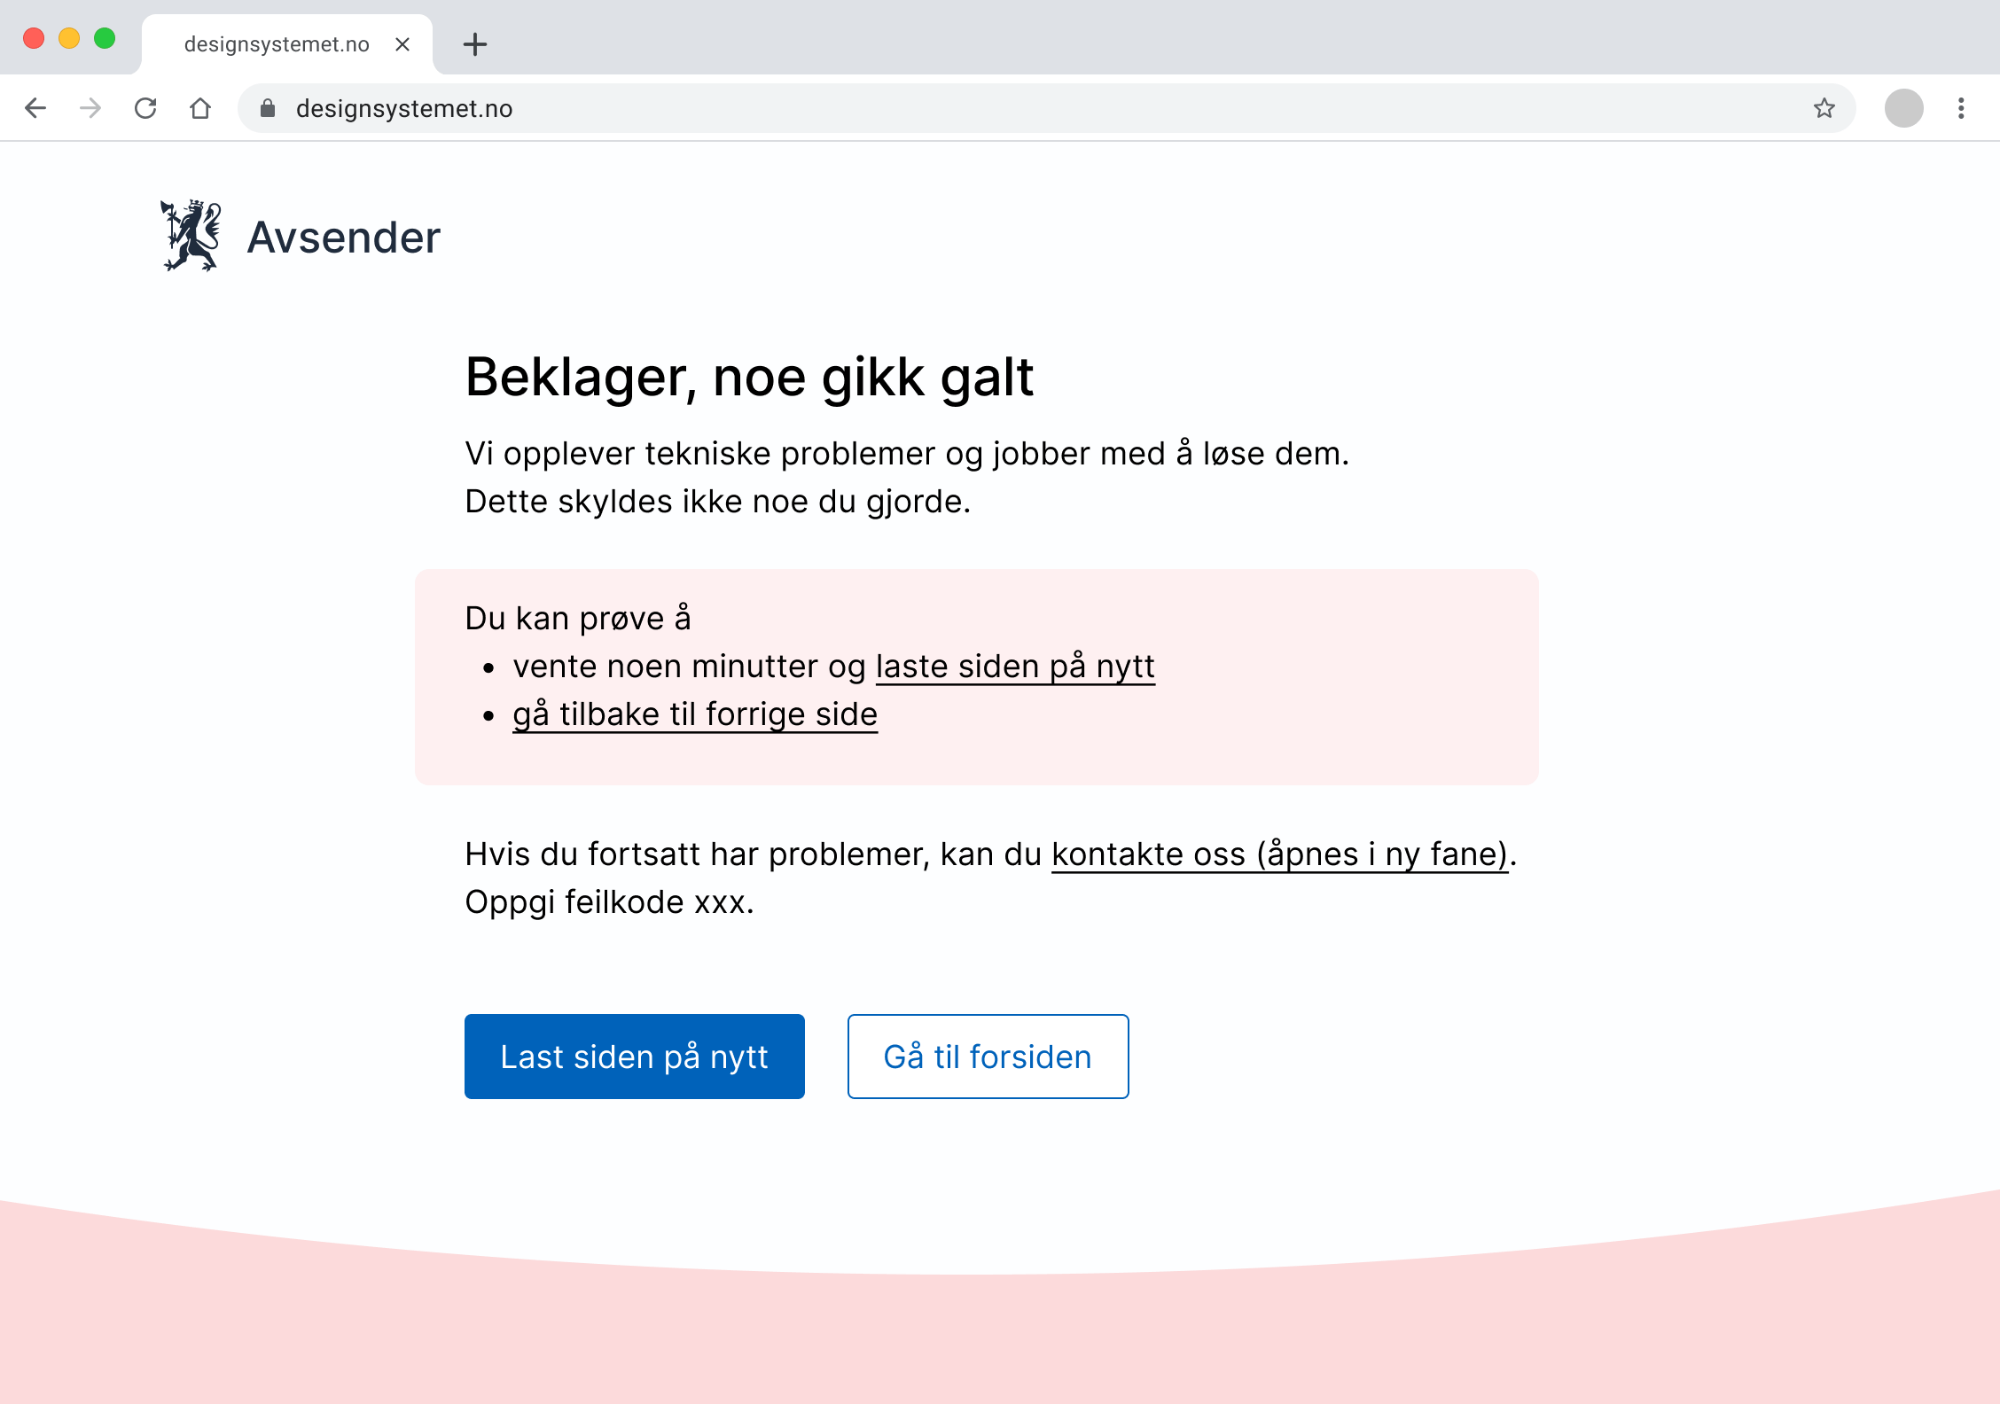Follow the 'laste siden på nytt' link

click(1015, 666)
